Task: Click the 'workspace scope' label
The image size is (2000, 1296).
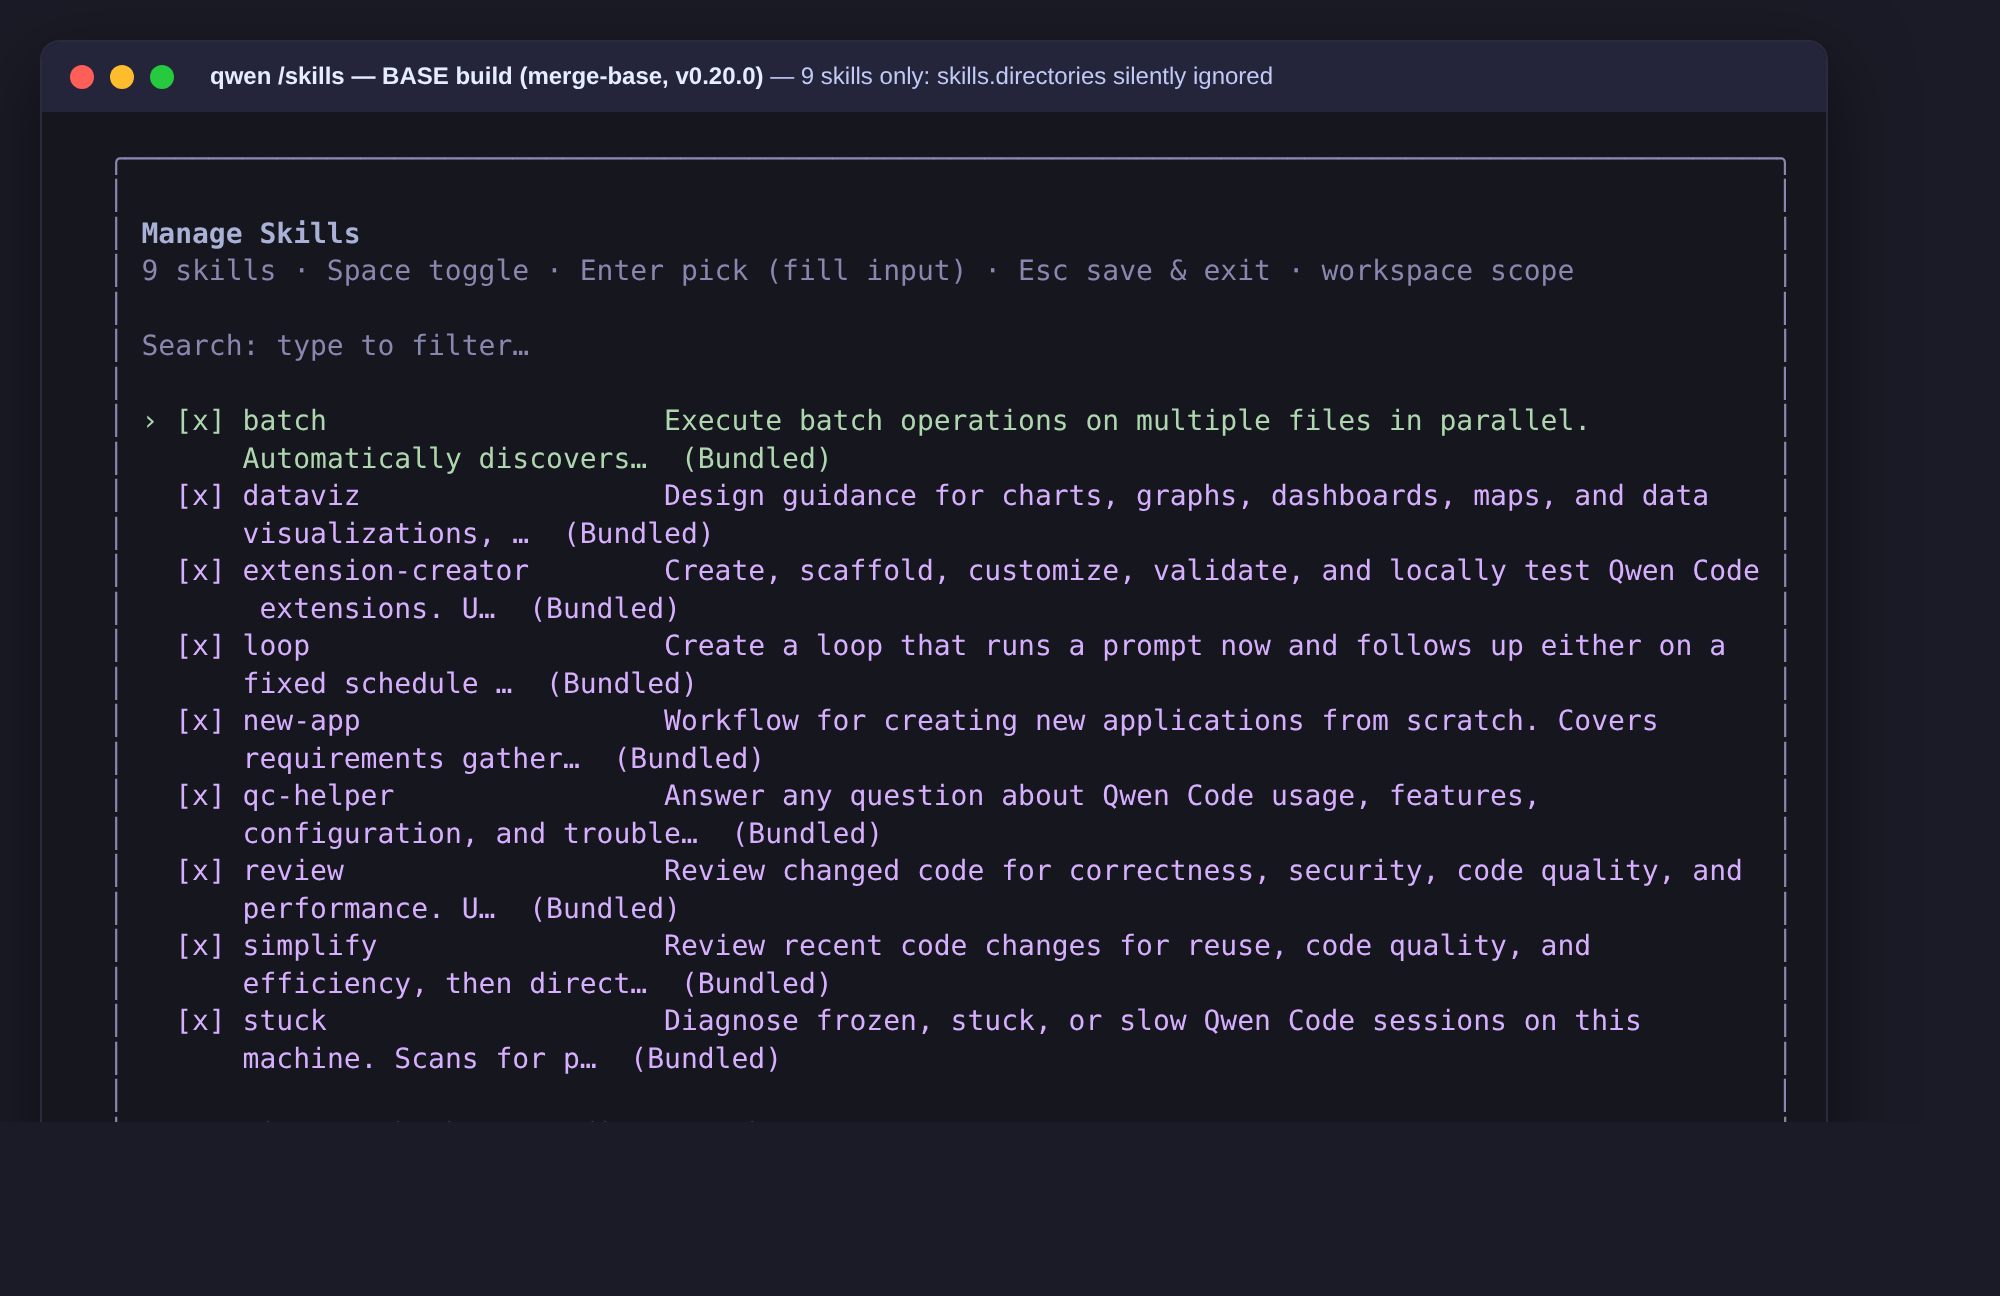Action: (1447, 271)
